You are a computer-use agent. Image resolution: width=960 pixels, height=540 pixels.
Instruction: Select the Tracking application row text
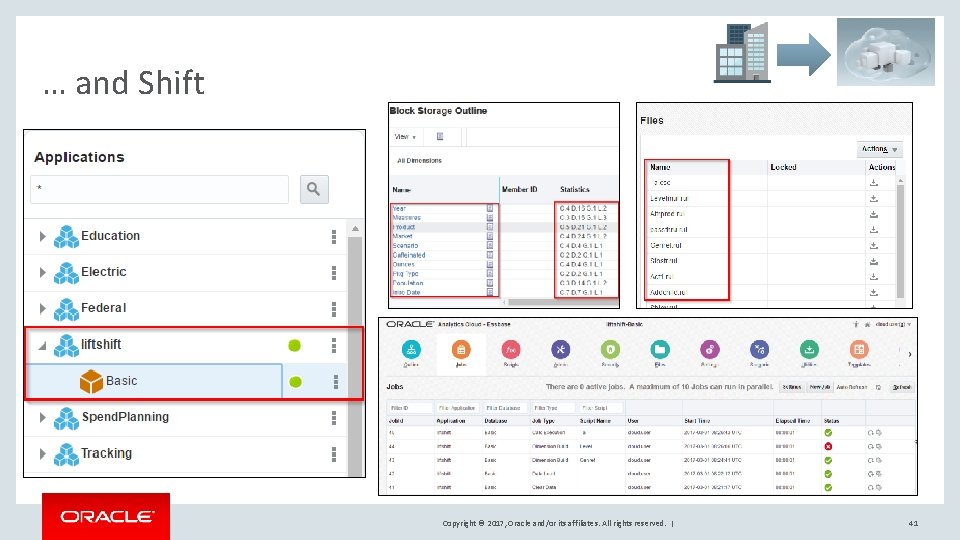point(107,454)
